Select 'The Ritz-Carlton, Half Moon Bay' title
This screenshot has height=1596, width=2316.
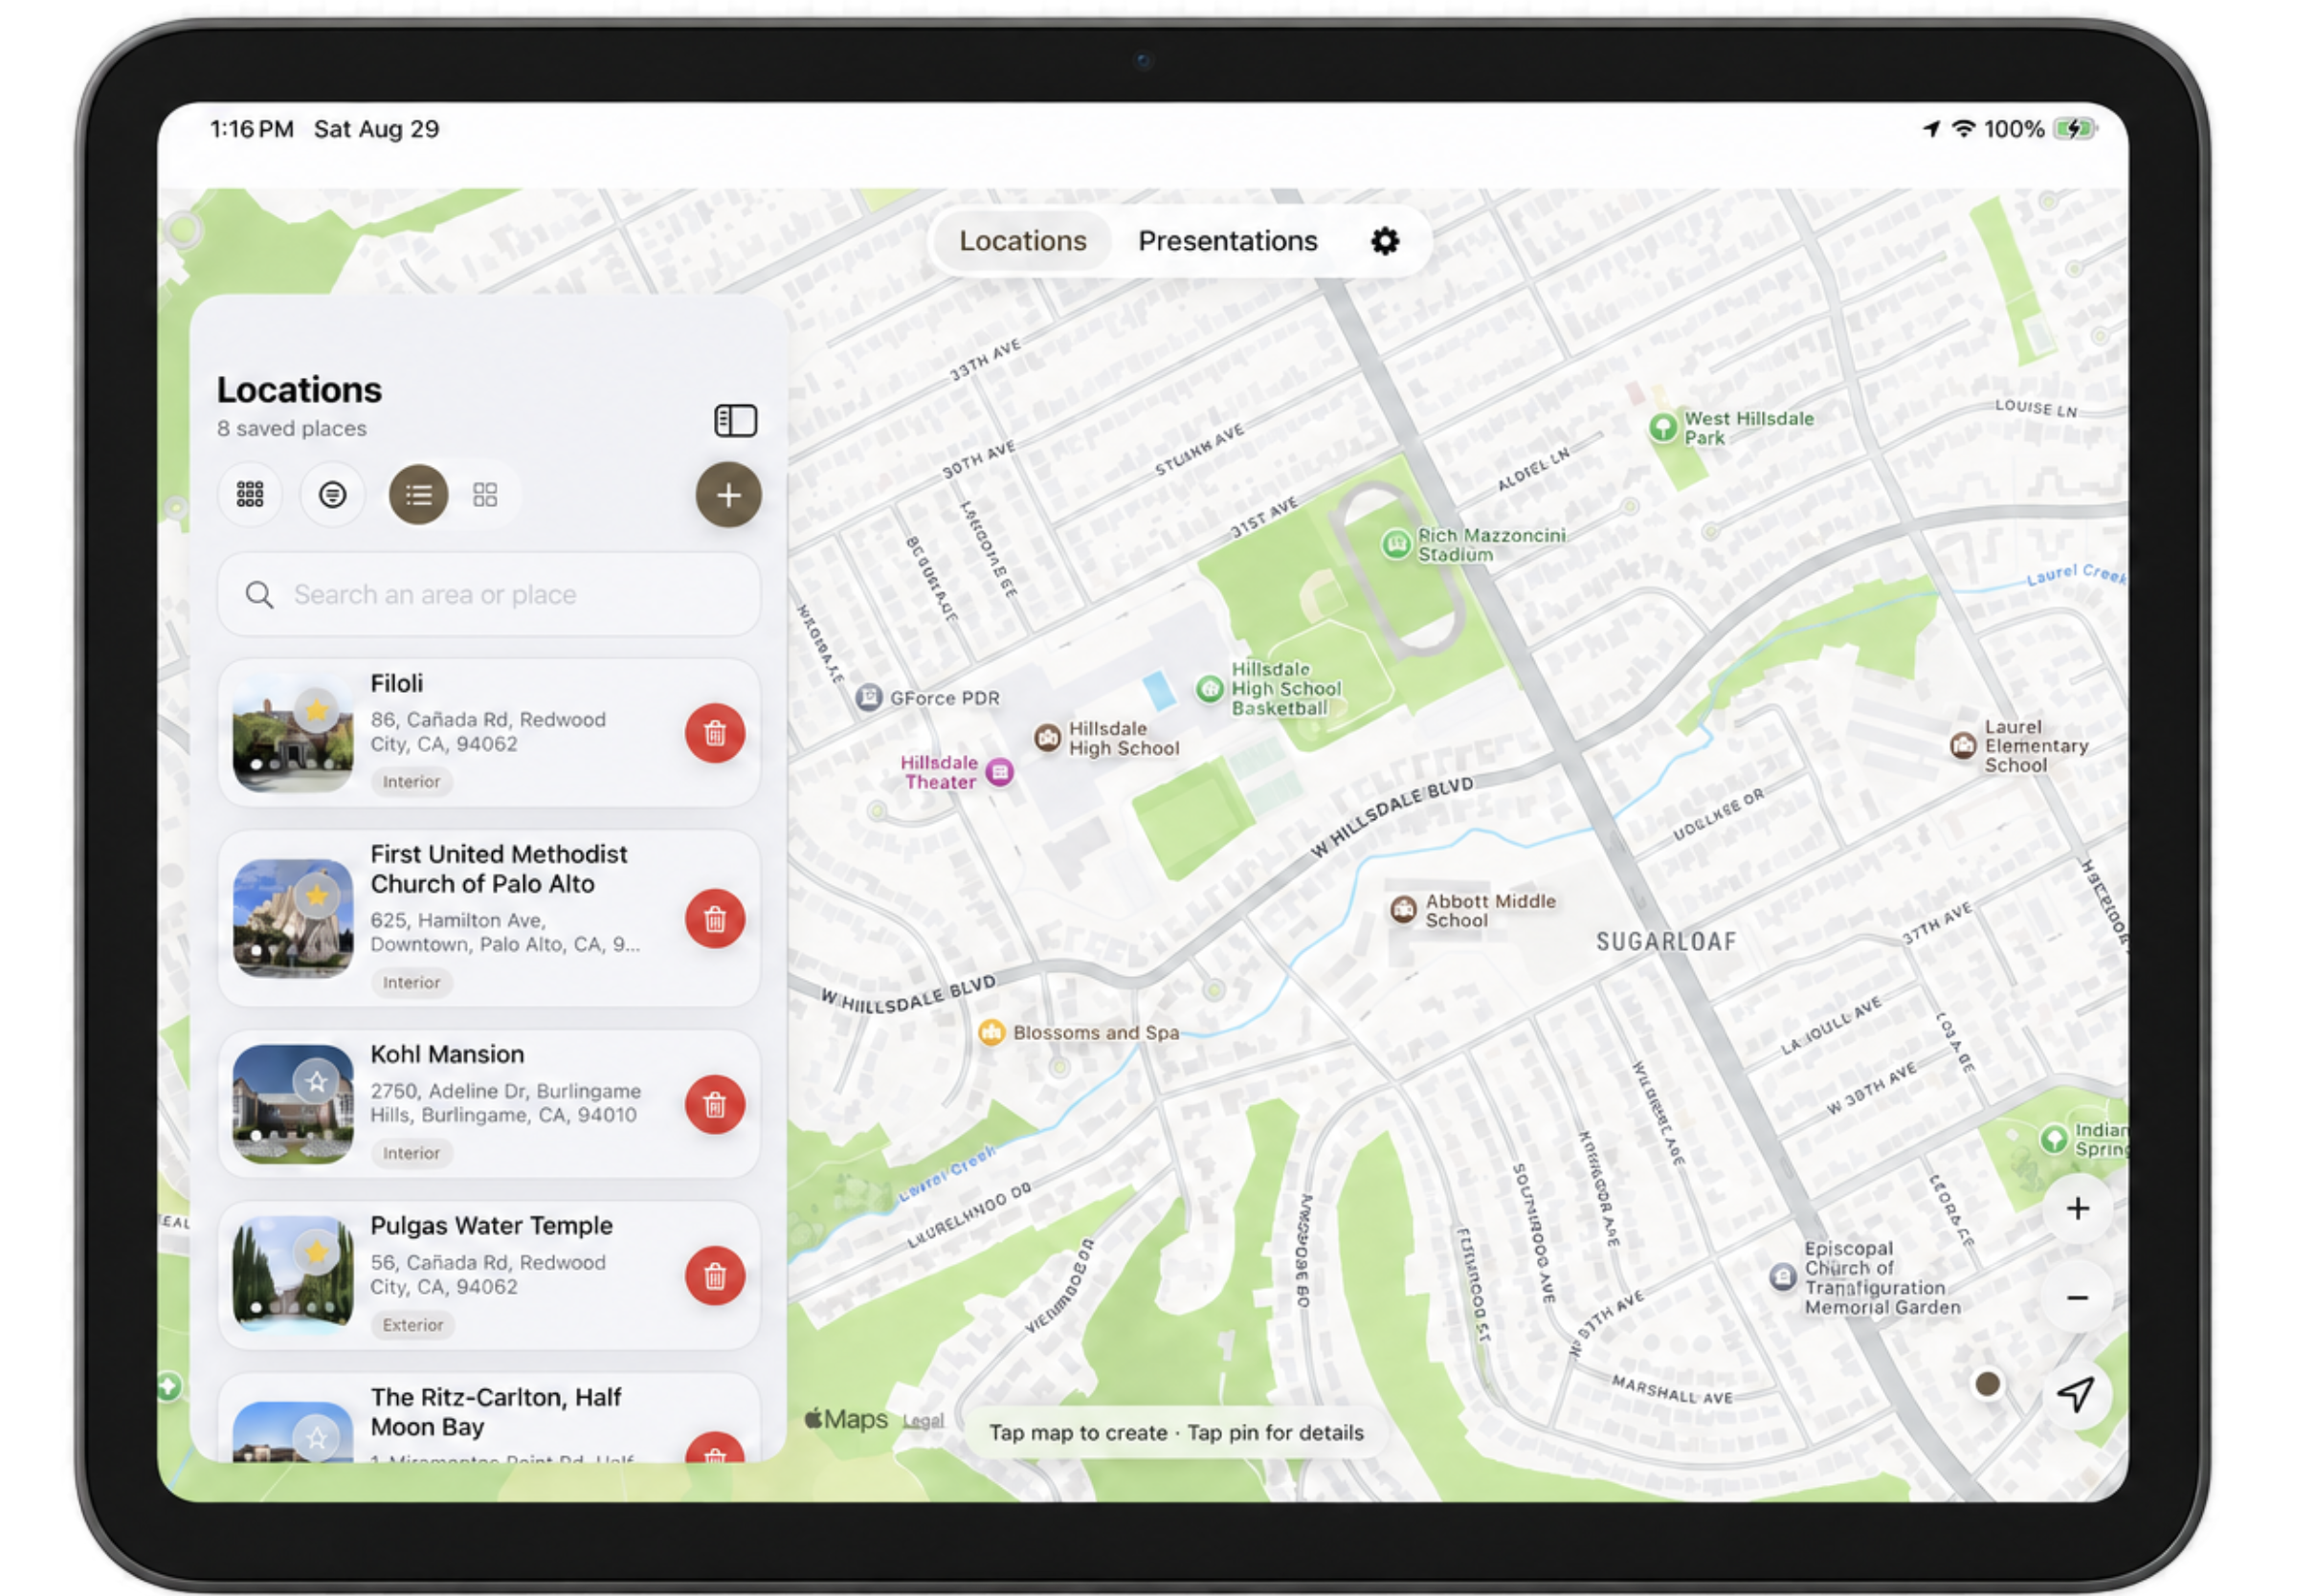click(x=496, y=1411)
